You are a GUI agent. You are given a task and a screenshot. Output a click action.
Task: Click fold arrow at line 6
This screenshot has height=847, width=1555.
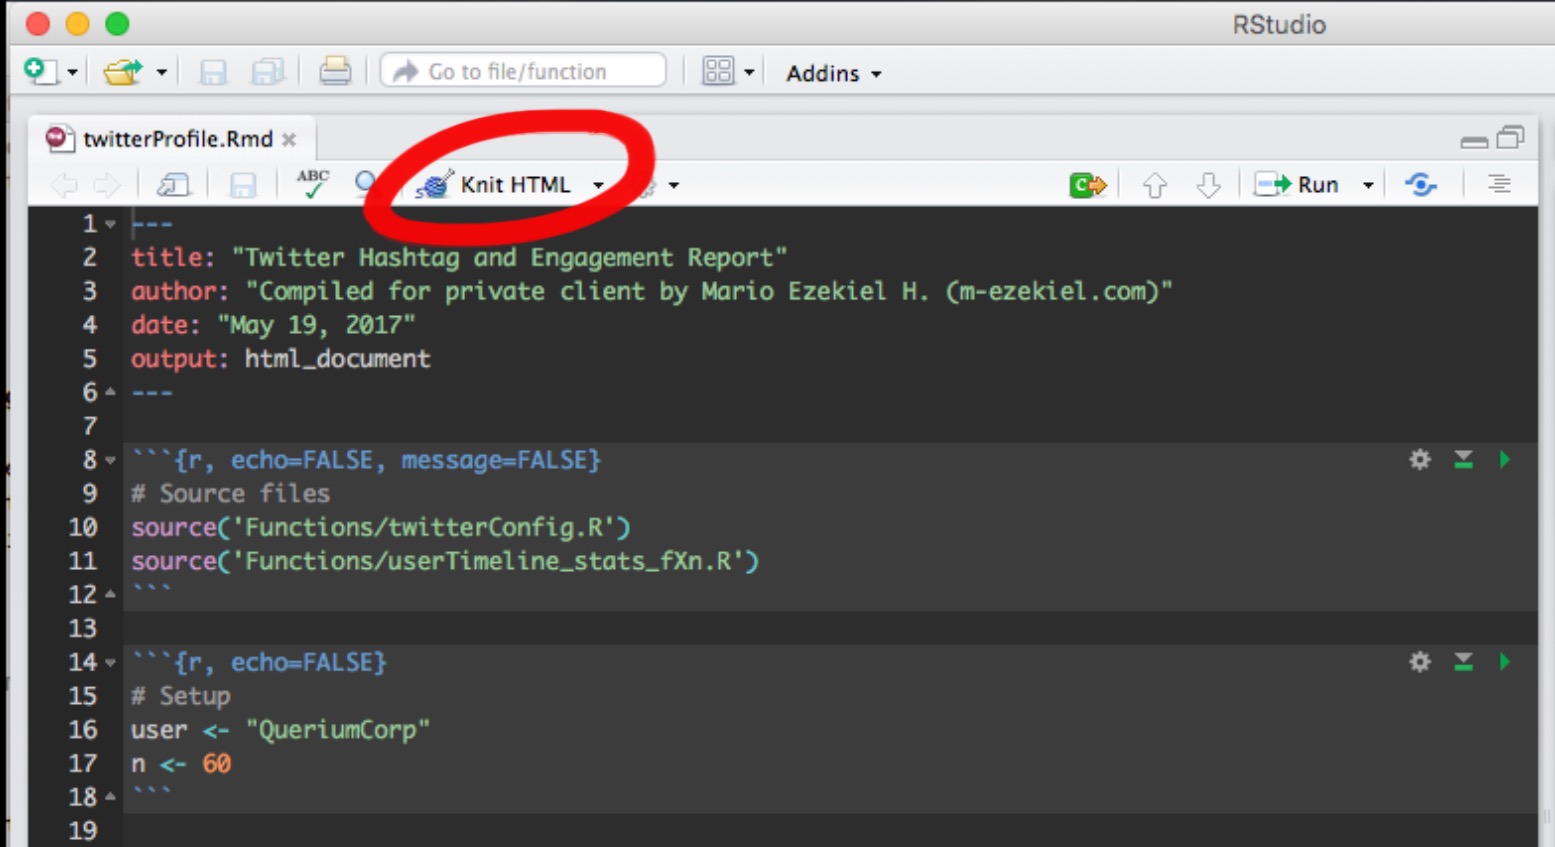pos(110,392)
